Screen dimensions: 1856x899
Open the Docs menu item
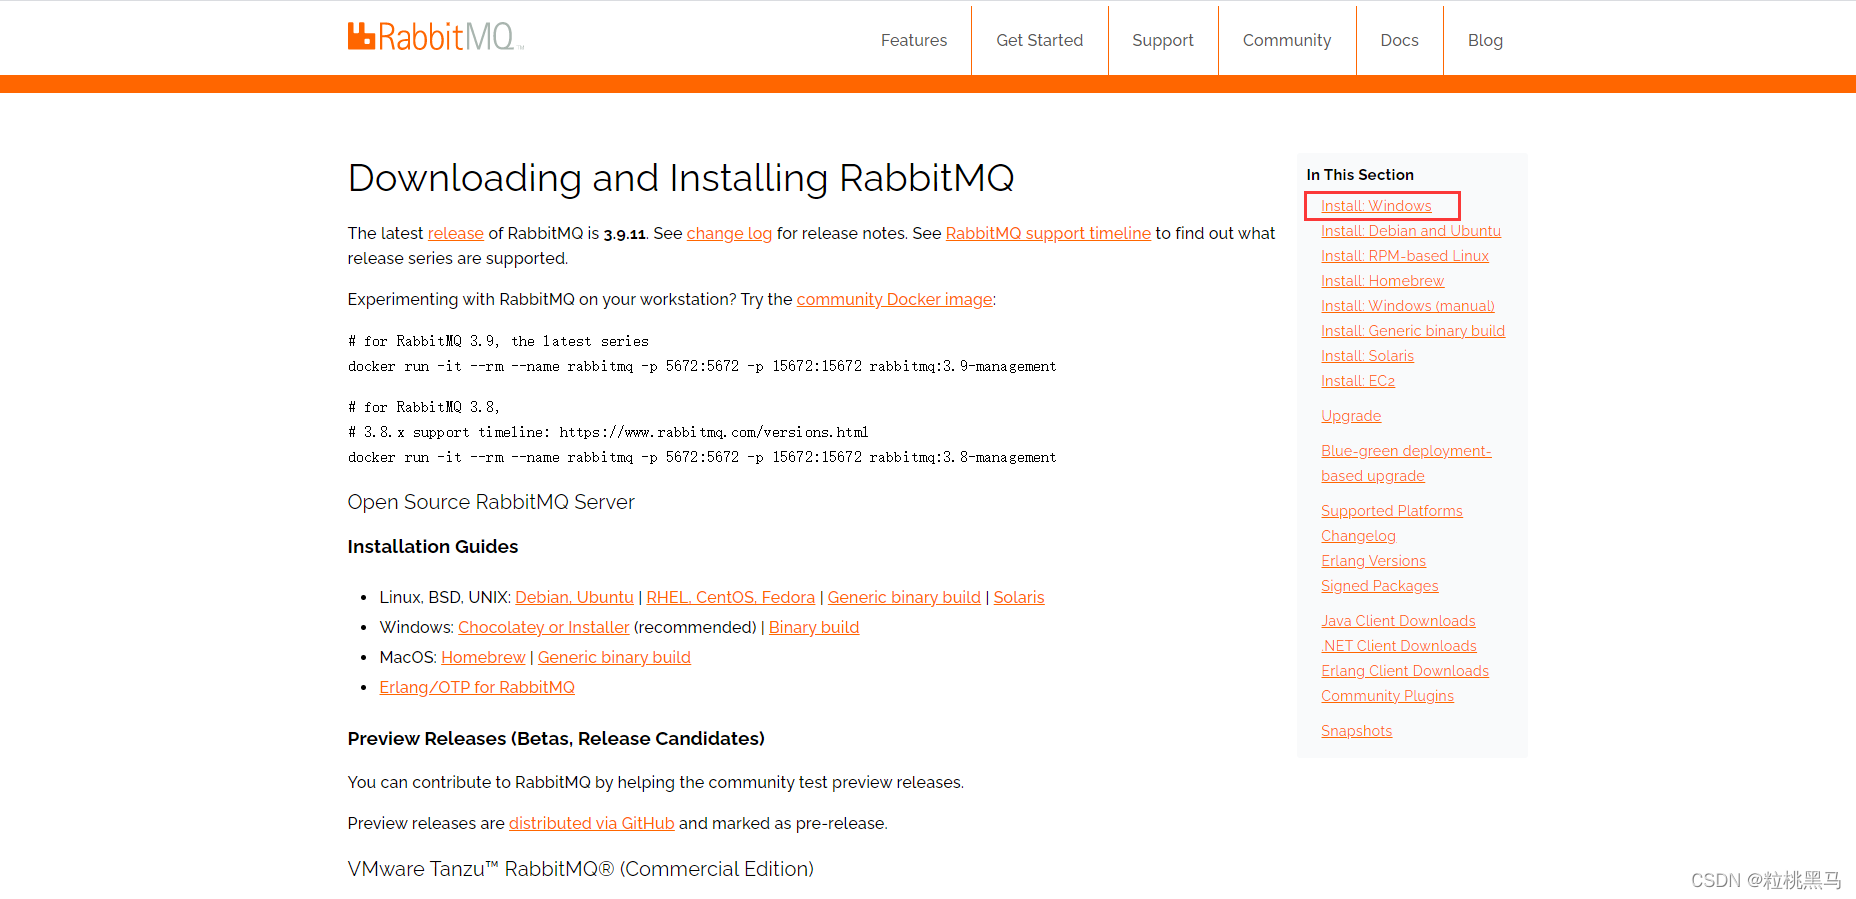tap(1399, 40)
